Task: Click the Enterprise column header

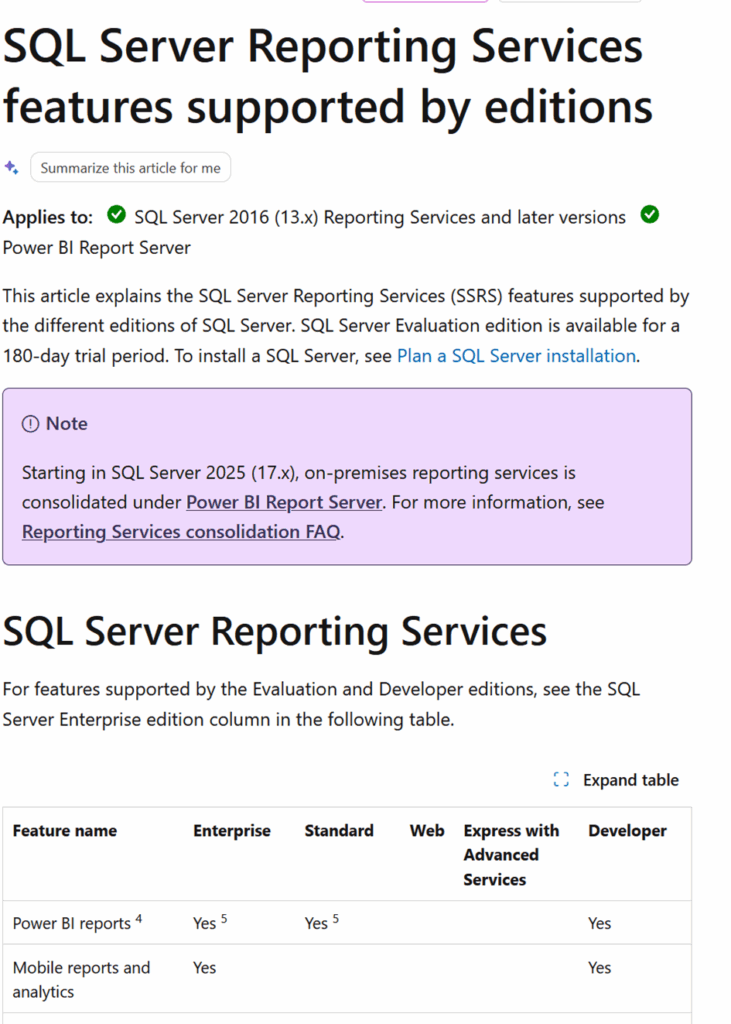Action: [232, 830]
